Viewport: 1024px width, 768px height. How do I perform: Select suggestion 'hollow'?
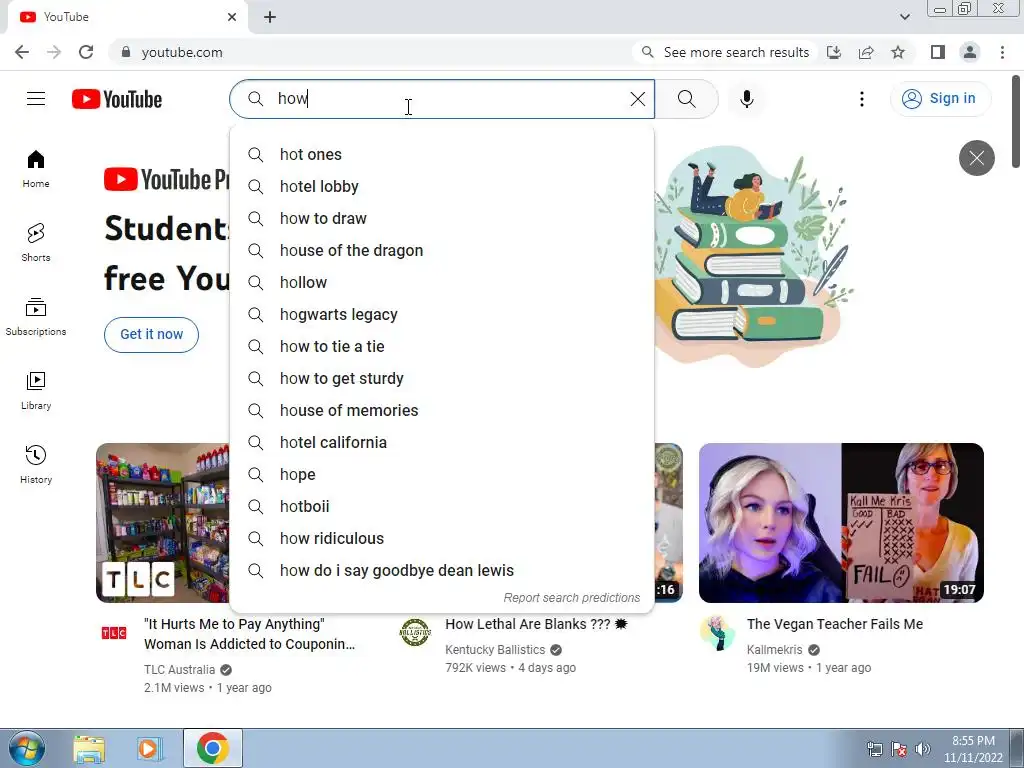click(x=442, y=282)
